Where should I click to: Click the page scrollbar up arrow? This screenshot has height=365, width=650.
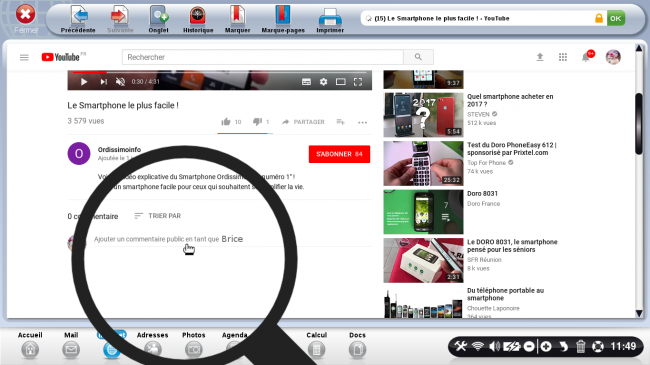coord(639,49)
